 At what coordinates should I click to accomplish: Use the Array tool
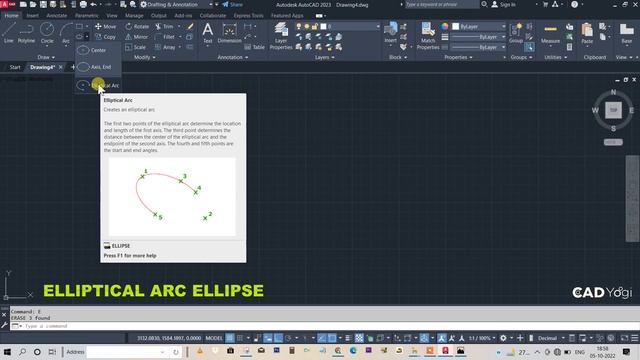pos(165,47)
